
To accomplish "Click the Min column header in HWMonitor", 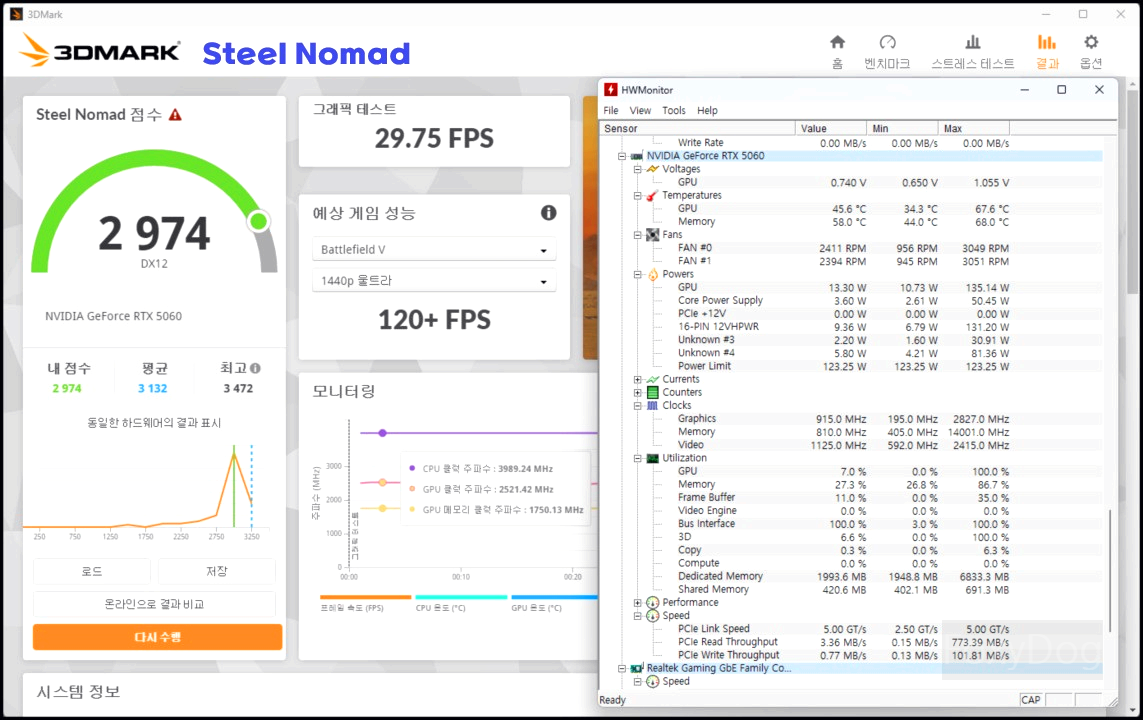I will click(902, 128).
